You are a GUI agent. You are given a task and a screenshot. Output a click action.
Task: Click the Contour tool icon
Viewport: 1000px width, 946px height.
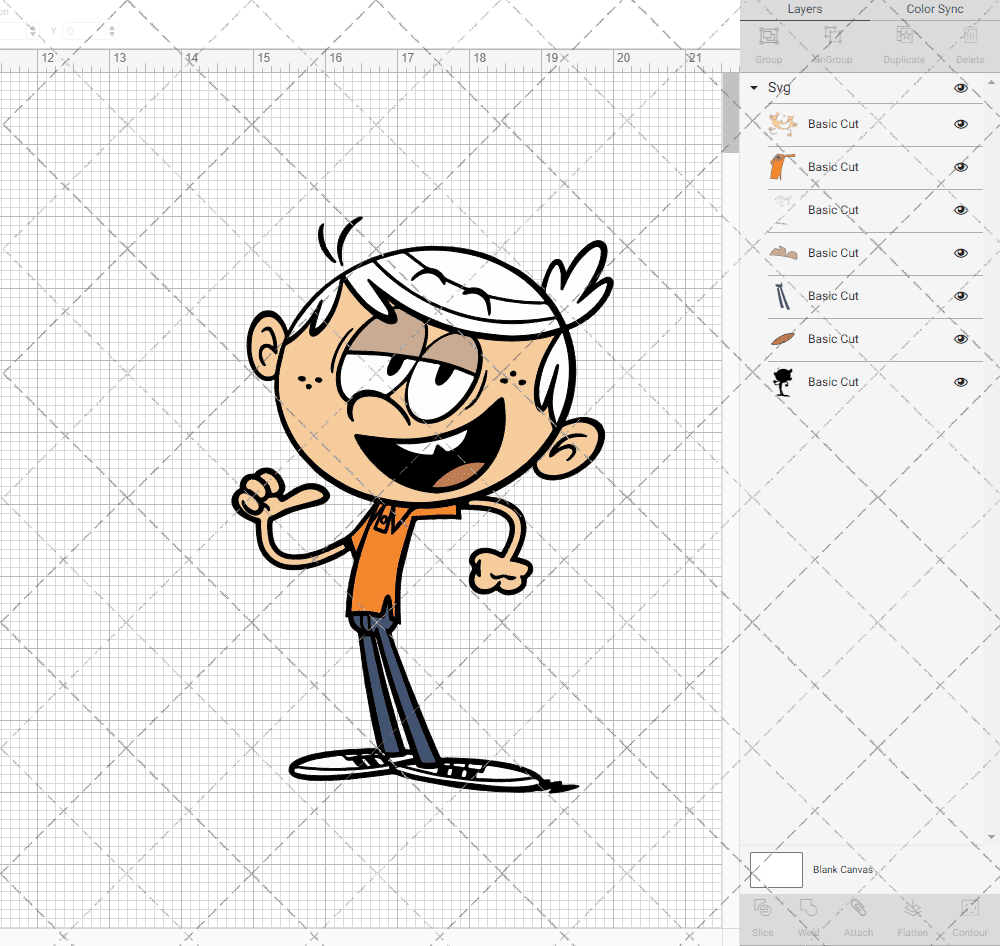pos(969,908)
